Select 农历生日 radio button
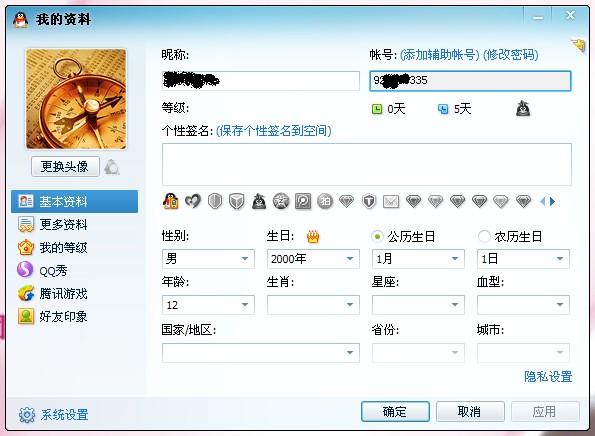 point(484,236)
